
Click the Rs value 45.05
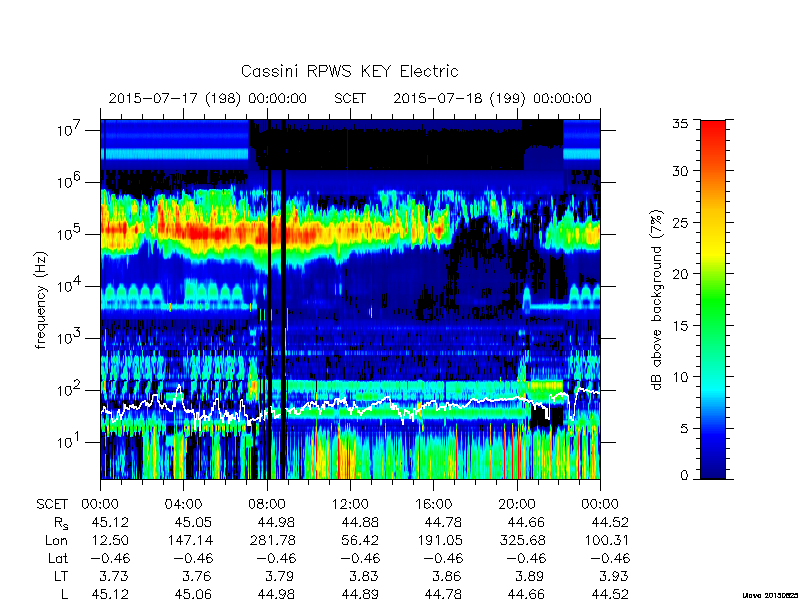tap(193, 522)
